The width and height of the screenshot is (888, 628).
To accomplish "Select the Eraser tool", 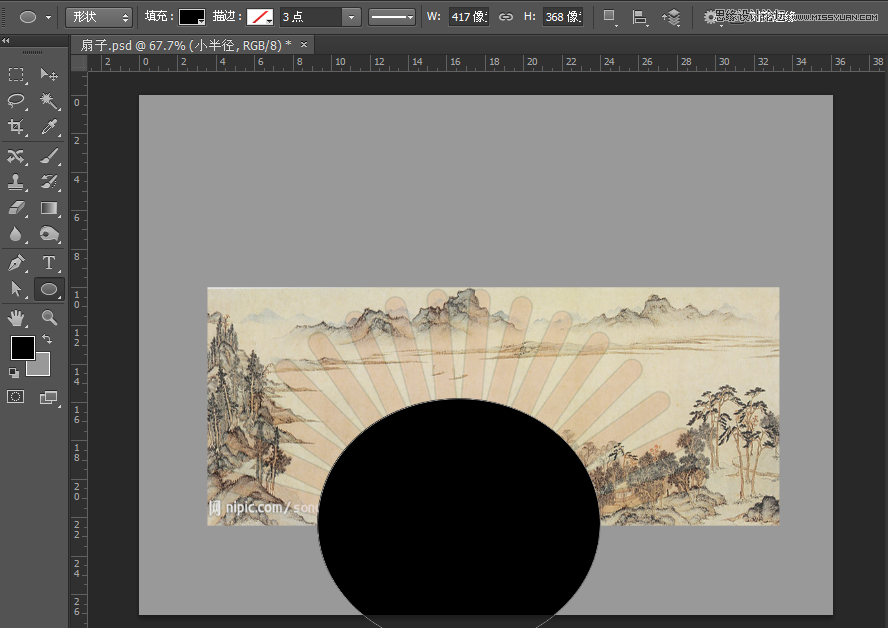I will [15, 208].
